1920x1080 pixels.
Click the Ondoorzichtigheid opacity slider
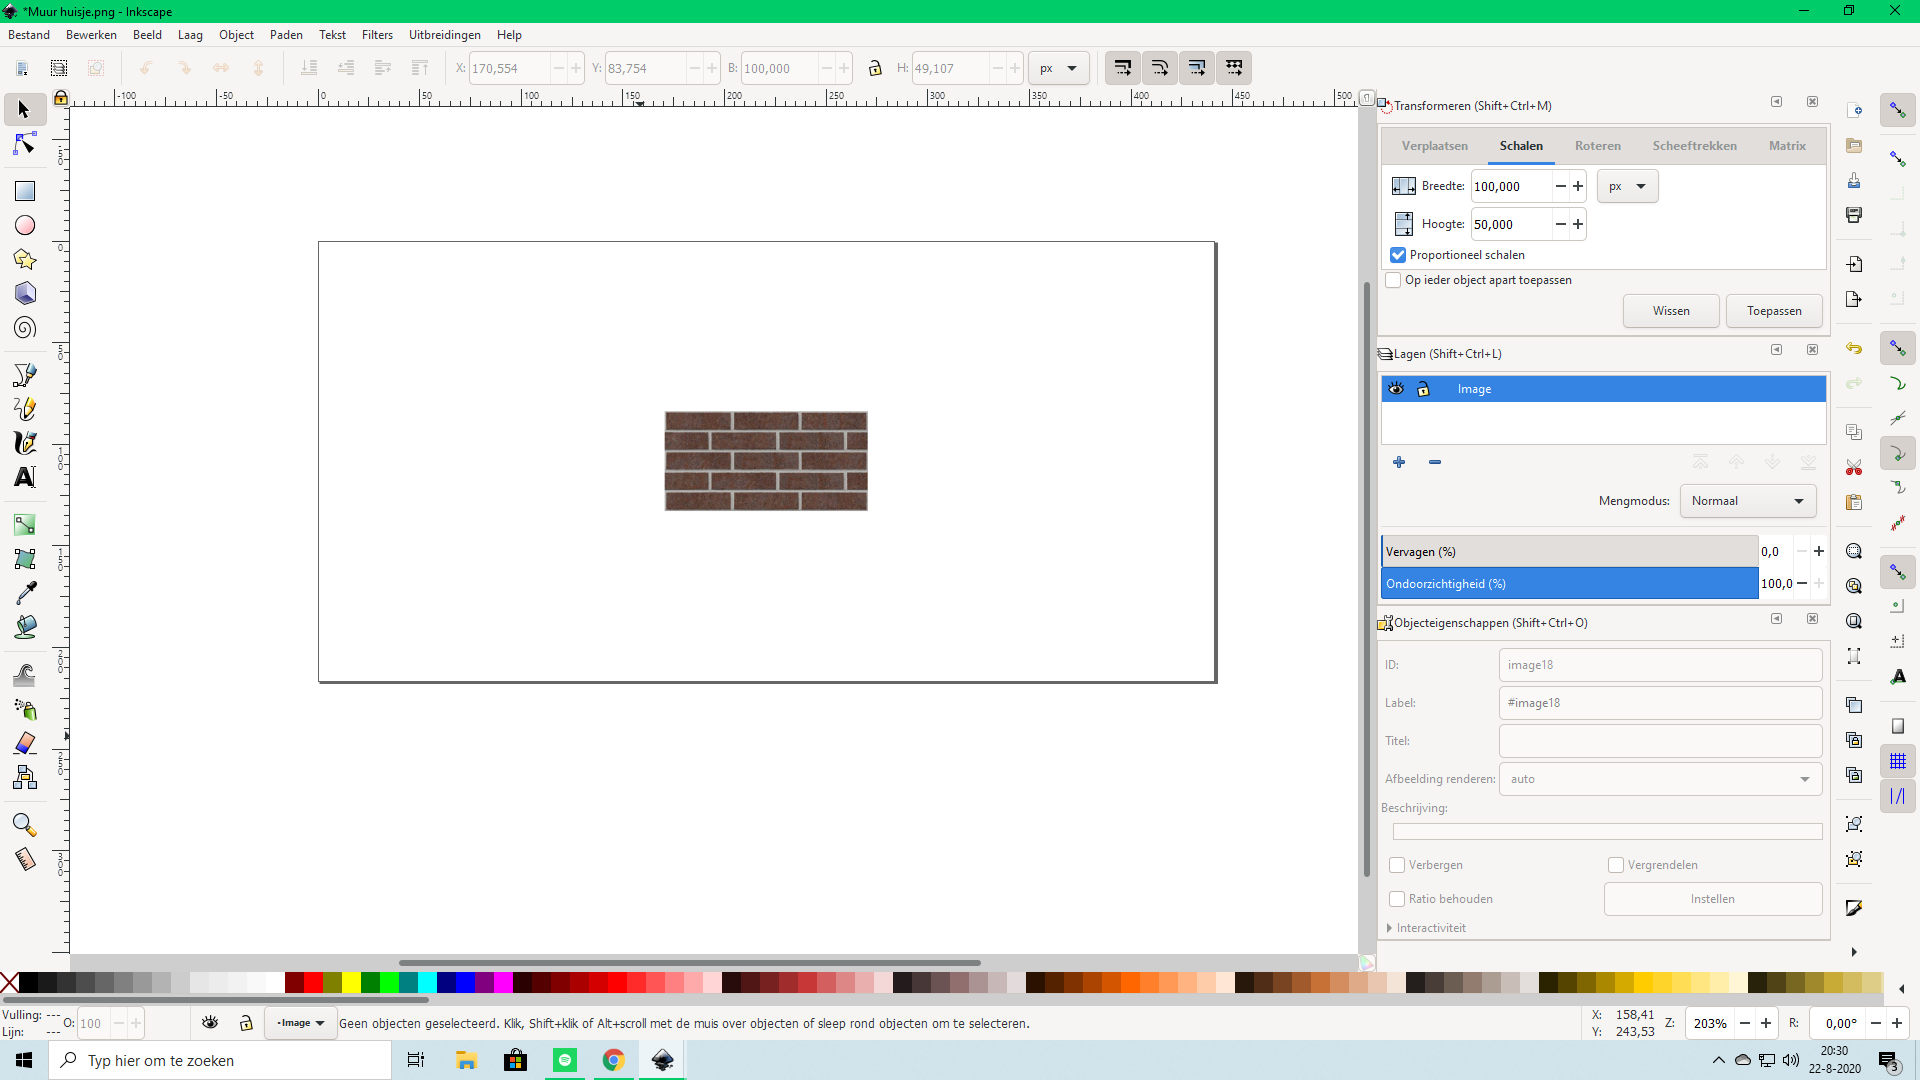(1570, 584)
